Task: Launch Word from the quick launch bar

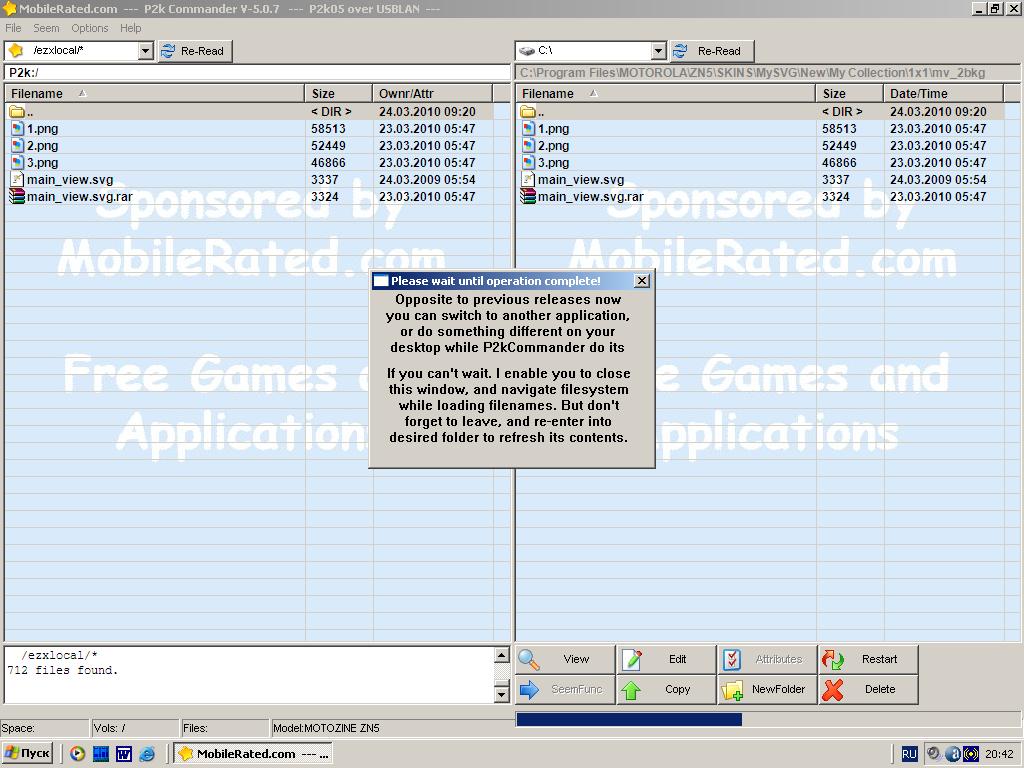Action: coord(124,754)
